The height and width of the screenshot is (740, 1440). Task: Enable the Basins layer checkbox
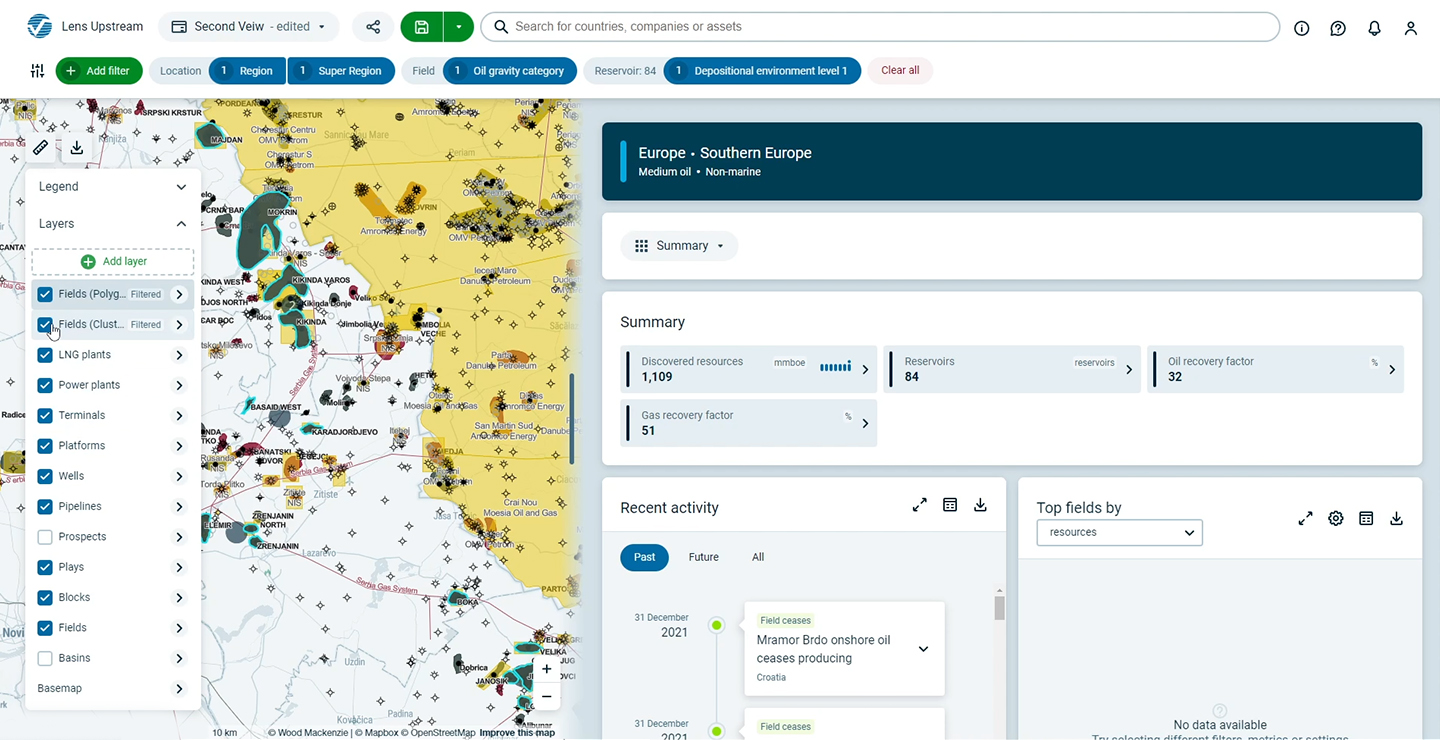(x=45, y=658)
